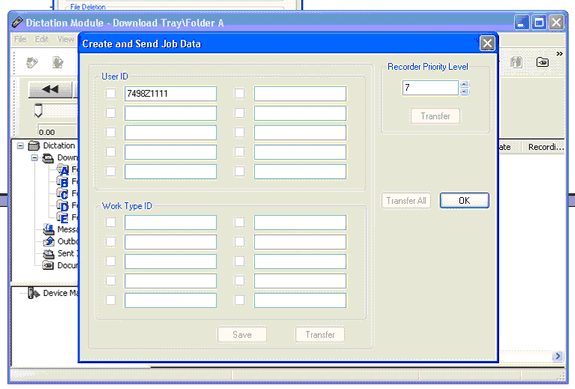This screenshot has height=389, width=575.
Task: Select the Folder A icon in tree
Action: (63, 170)
